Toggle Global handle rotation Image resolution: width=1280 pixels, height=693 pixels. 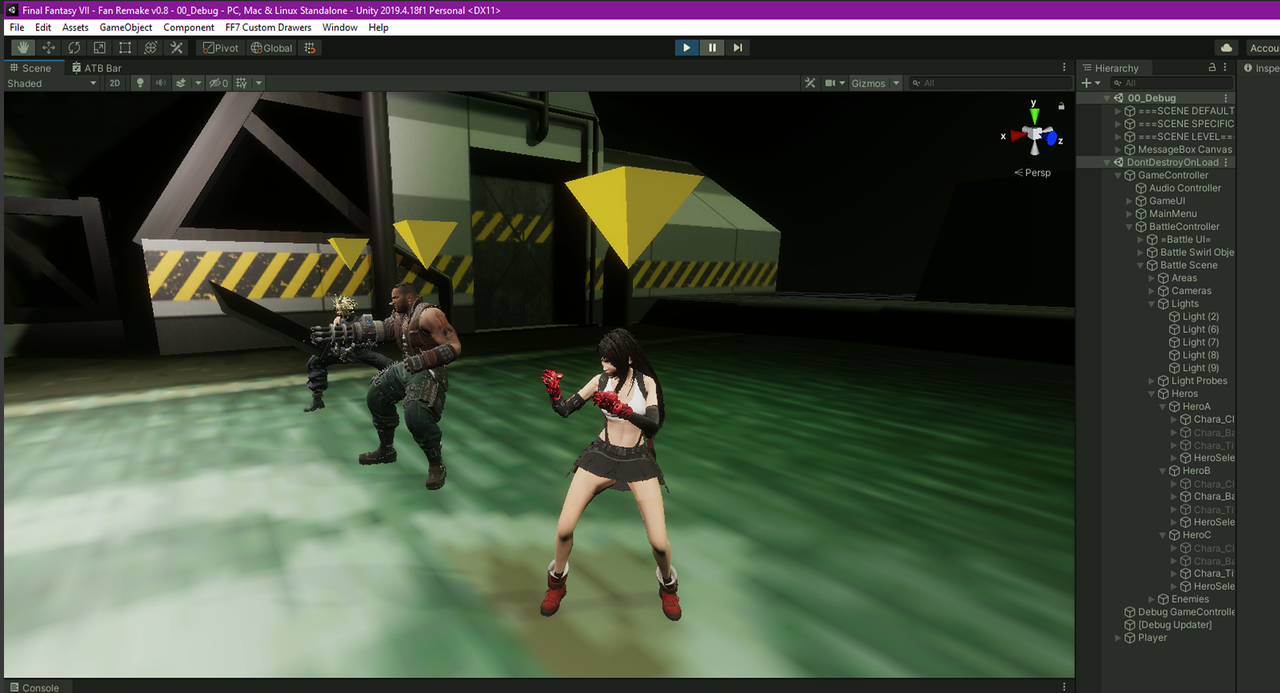(x=272, y=47)
